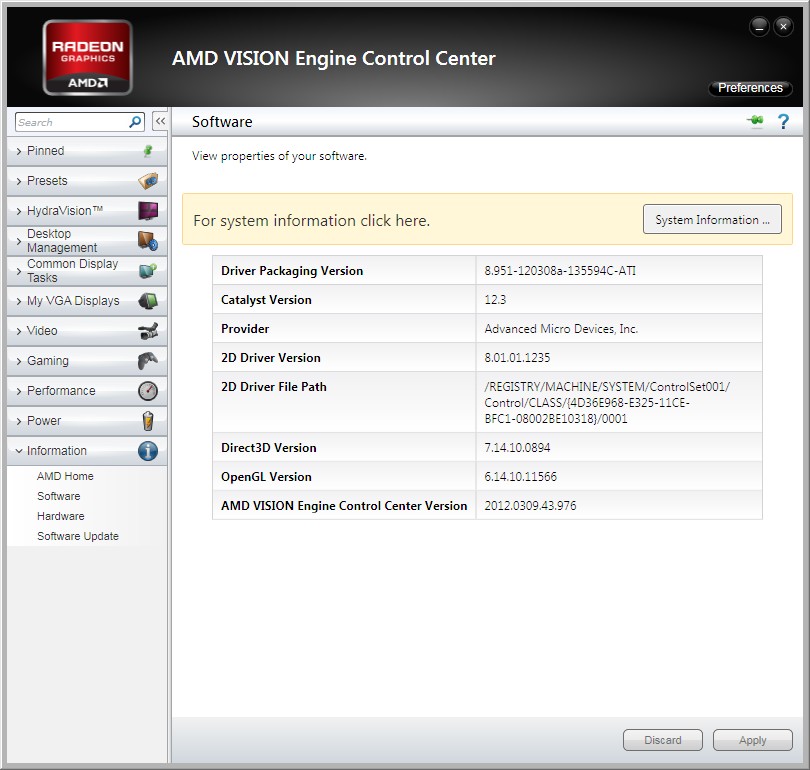
Task: Close the Control Center window
Action: pyautogui.click(x=783, y=26)
